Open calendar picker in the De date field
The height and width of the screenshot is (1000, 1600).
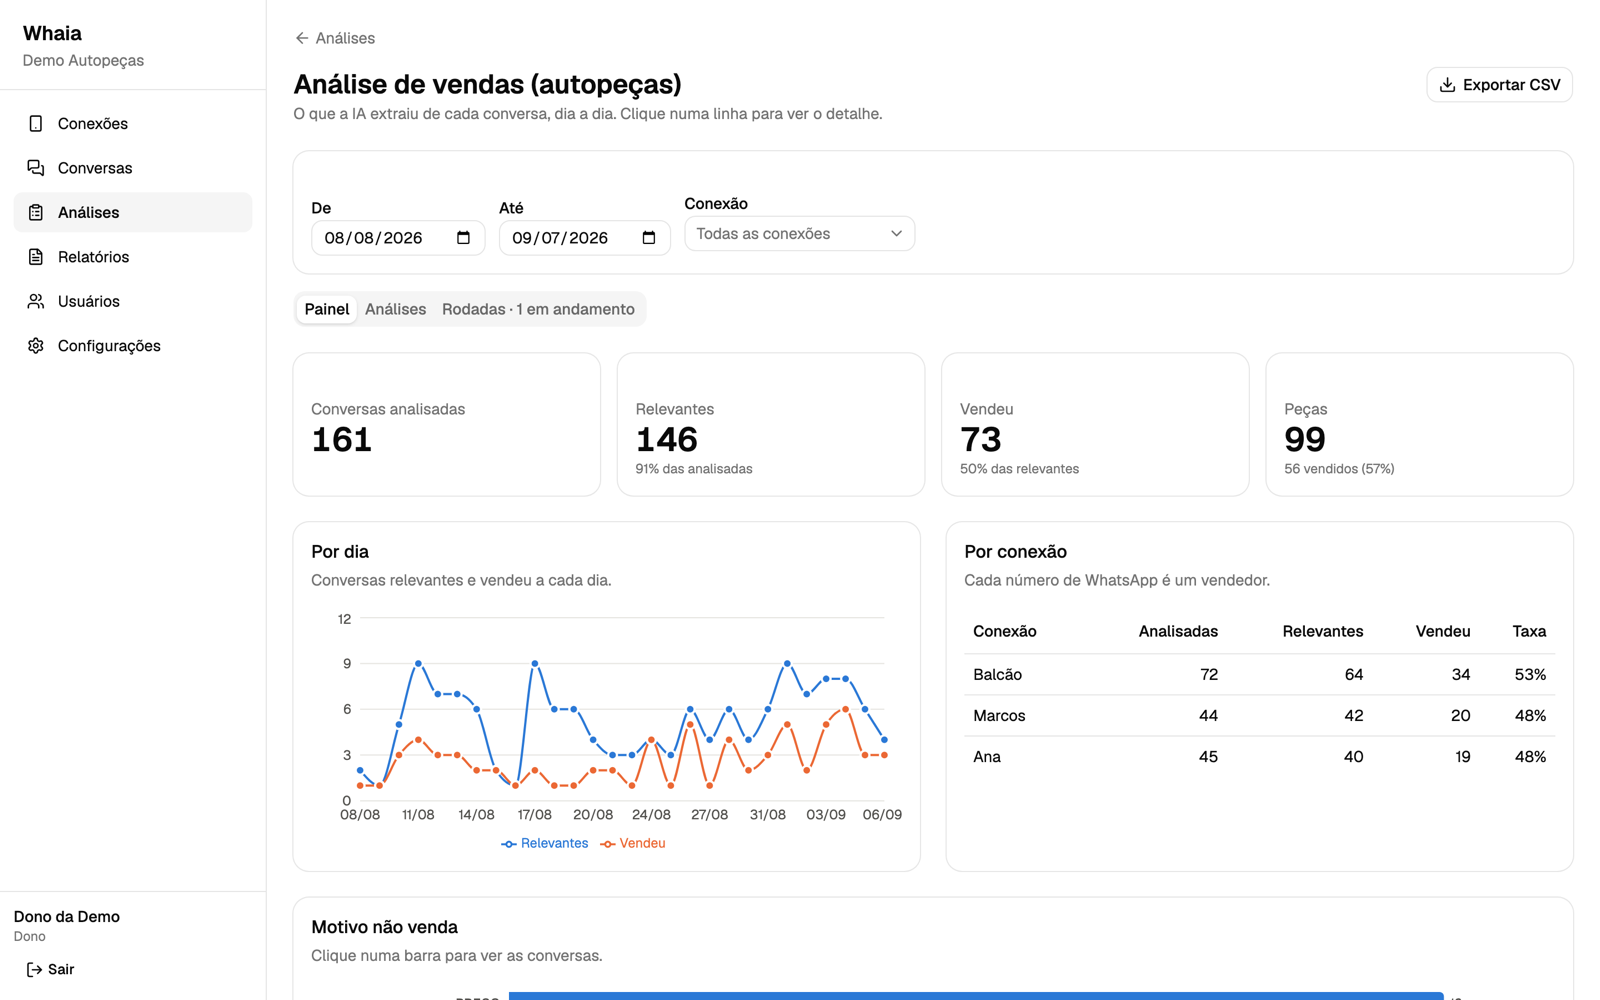(x=463, y=238)
